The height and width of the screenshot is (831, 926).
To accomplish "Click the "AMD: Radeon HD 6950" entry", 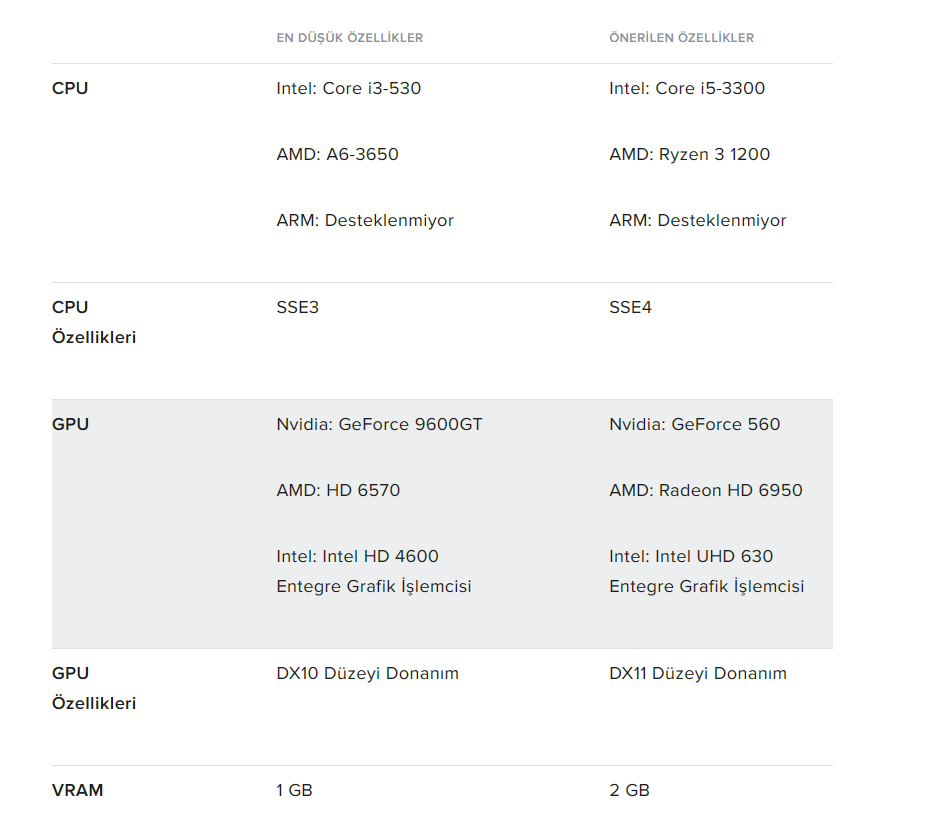I will click(705, 490).
